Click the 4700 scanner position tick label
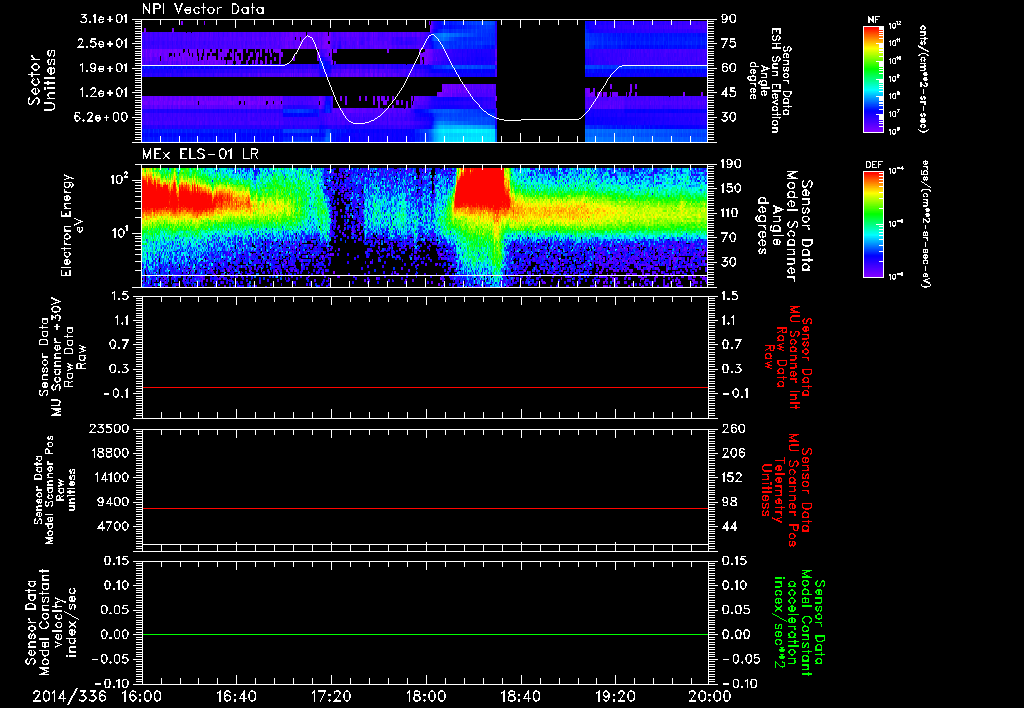Viewport: 1024px width, 708px height. 114,526
